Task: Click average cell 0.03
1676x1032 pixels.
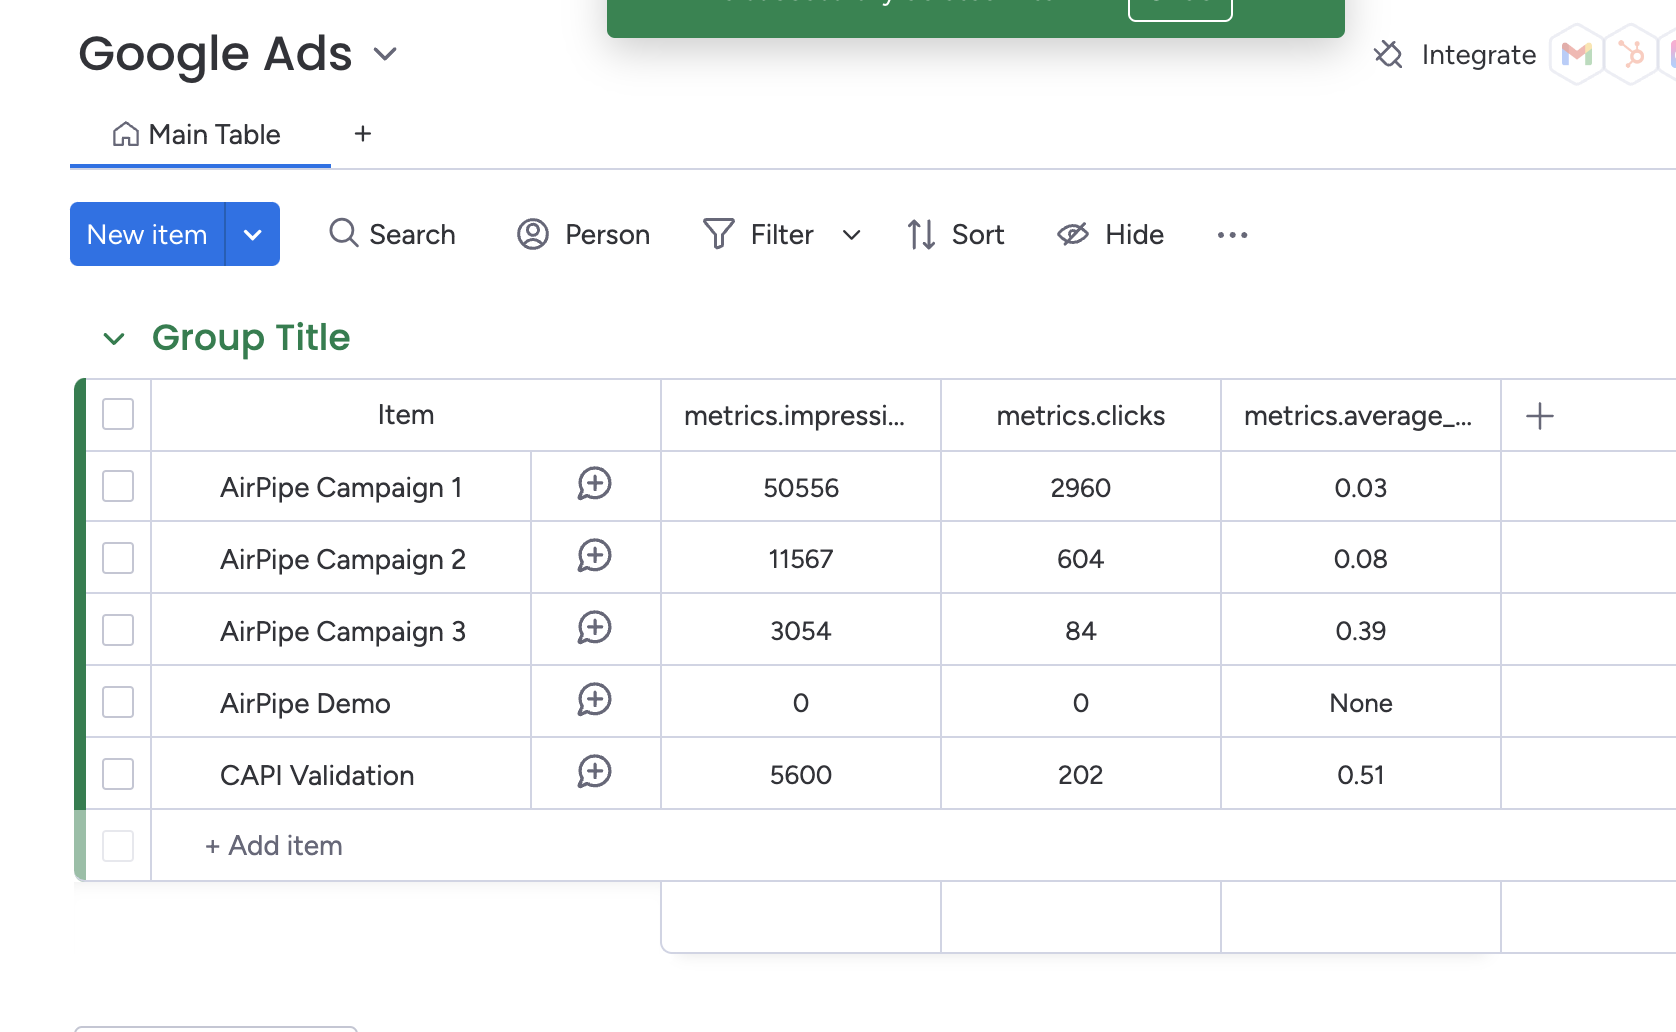Action: tap(1361, 487)
